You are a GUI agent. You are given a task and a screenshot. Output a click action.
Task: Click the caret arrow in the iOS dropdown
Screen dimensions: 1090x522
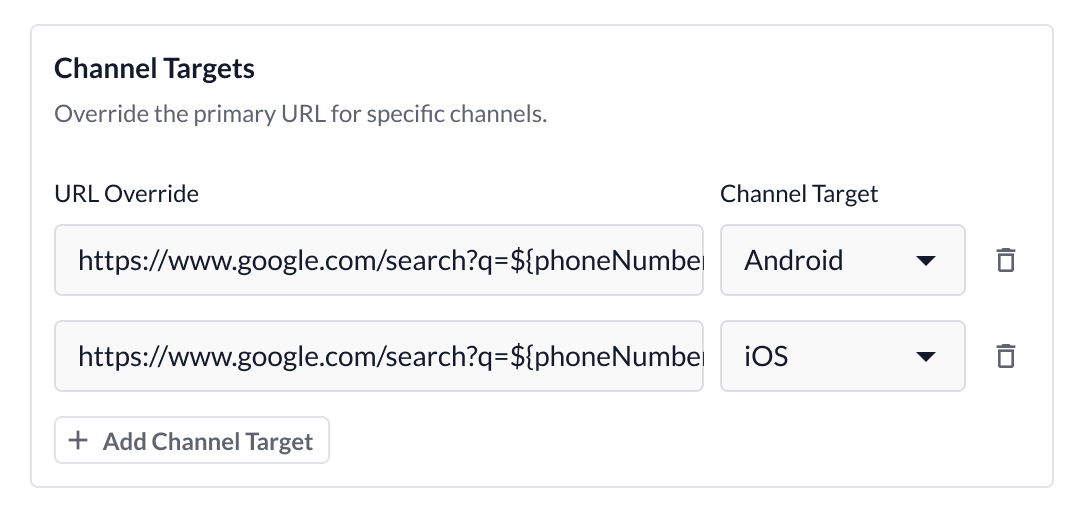[x=925, y=356]
